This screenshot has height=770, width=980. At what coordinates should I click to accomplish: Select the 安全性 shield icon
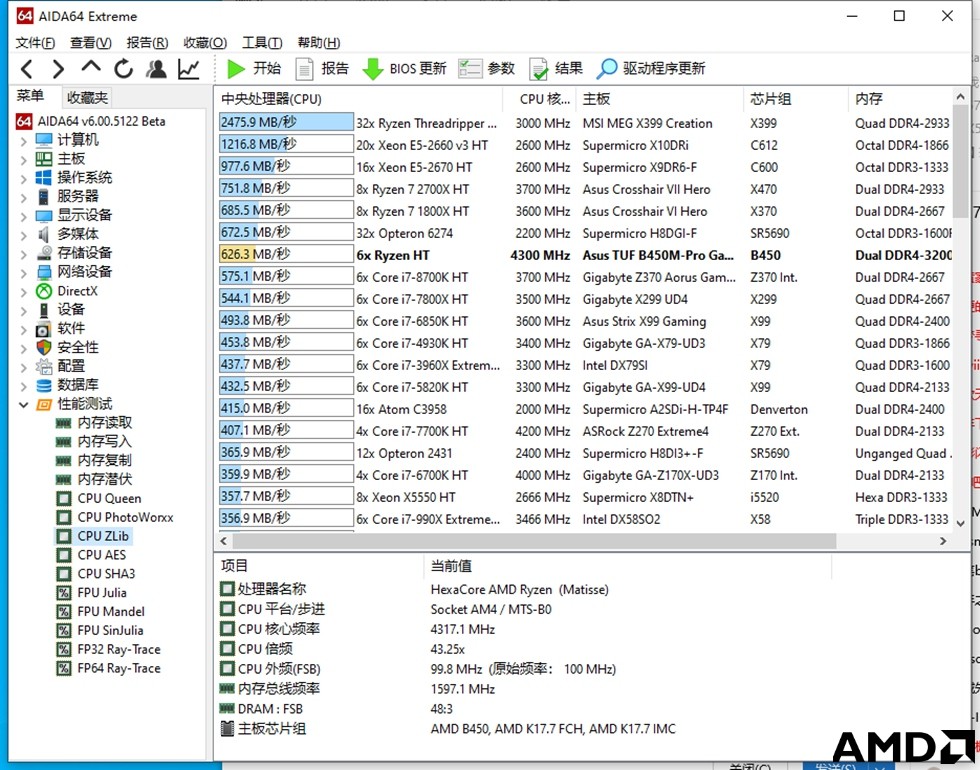[44, 348]
